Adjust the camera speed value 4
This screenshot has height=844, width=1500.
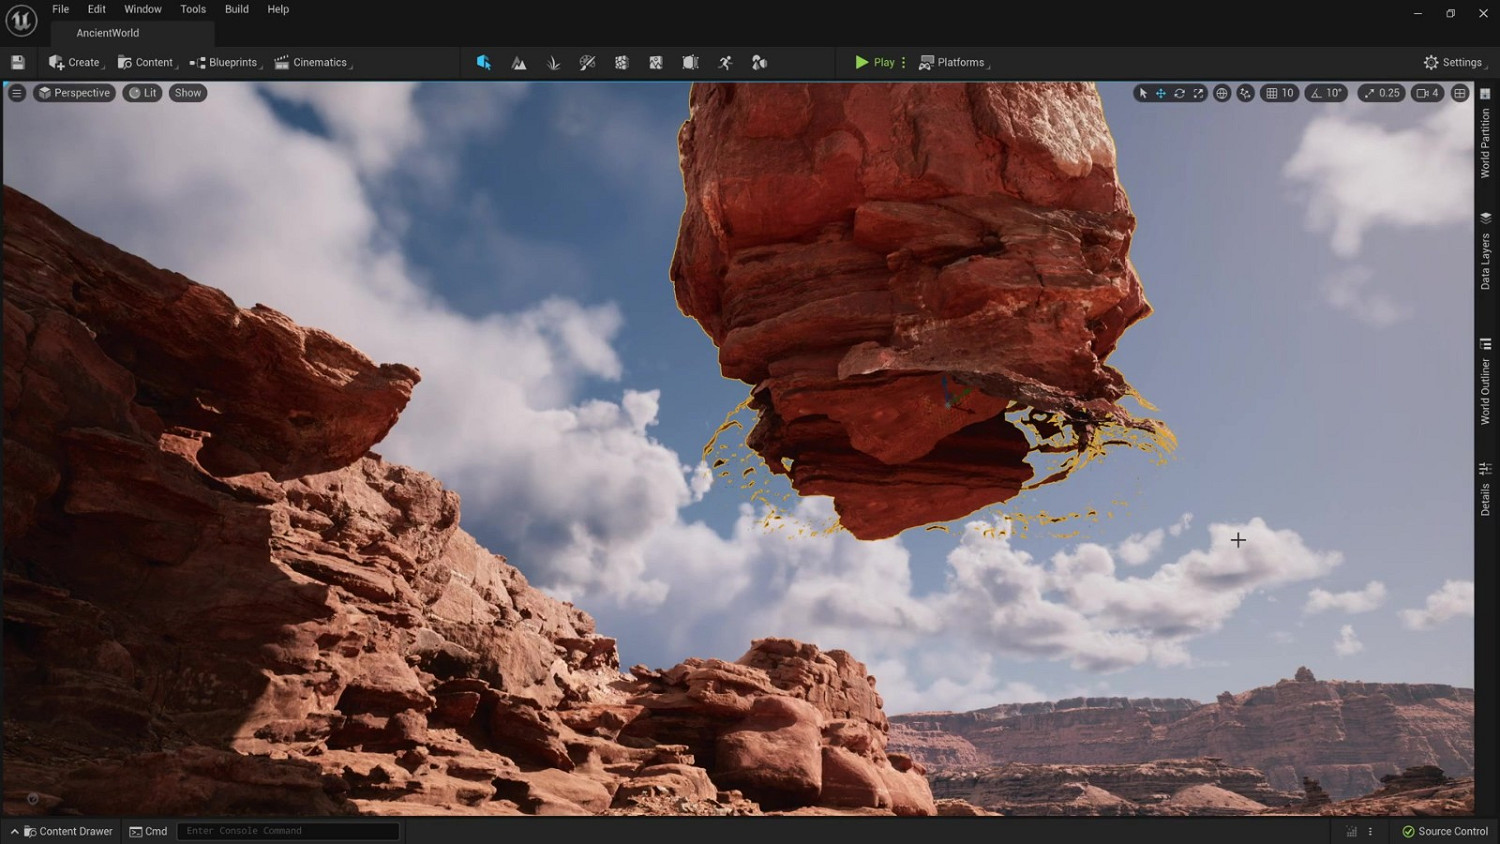(1428, 93)
